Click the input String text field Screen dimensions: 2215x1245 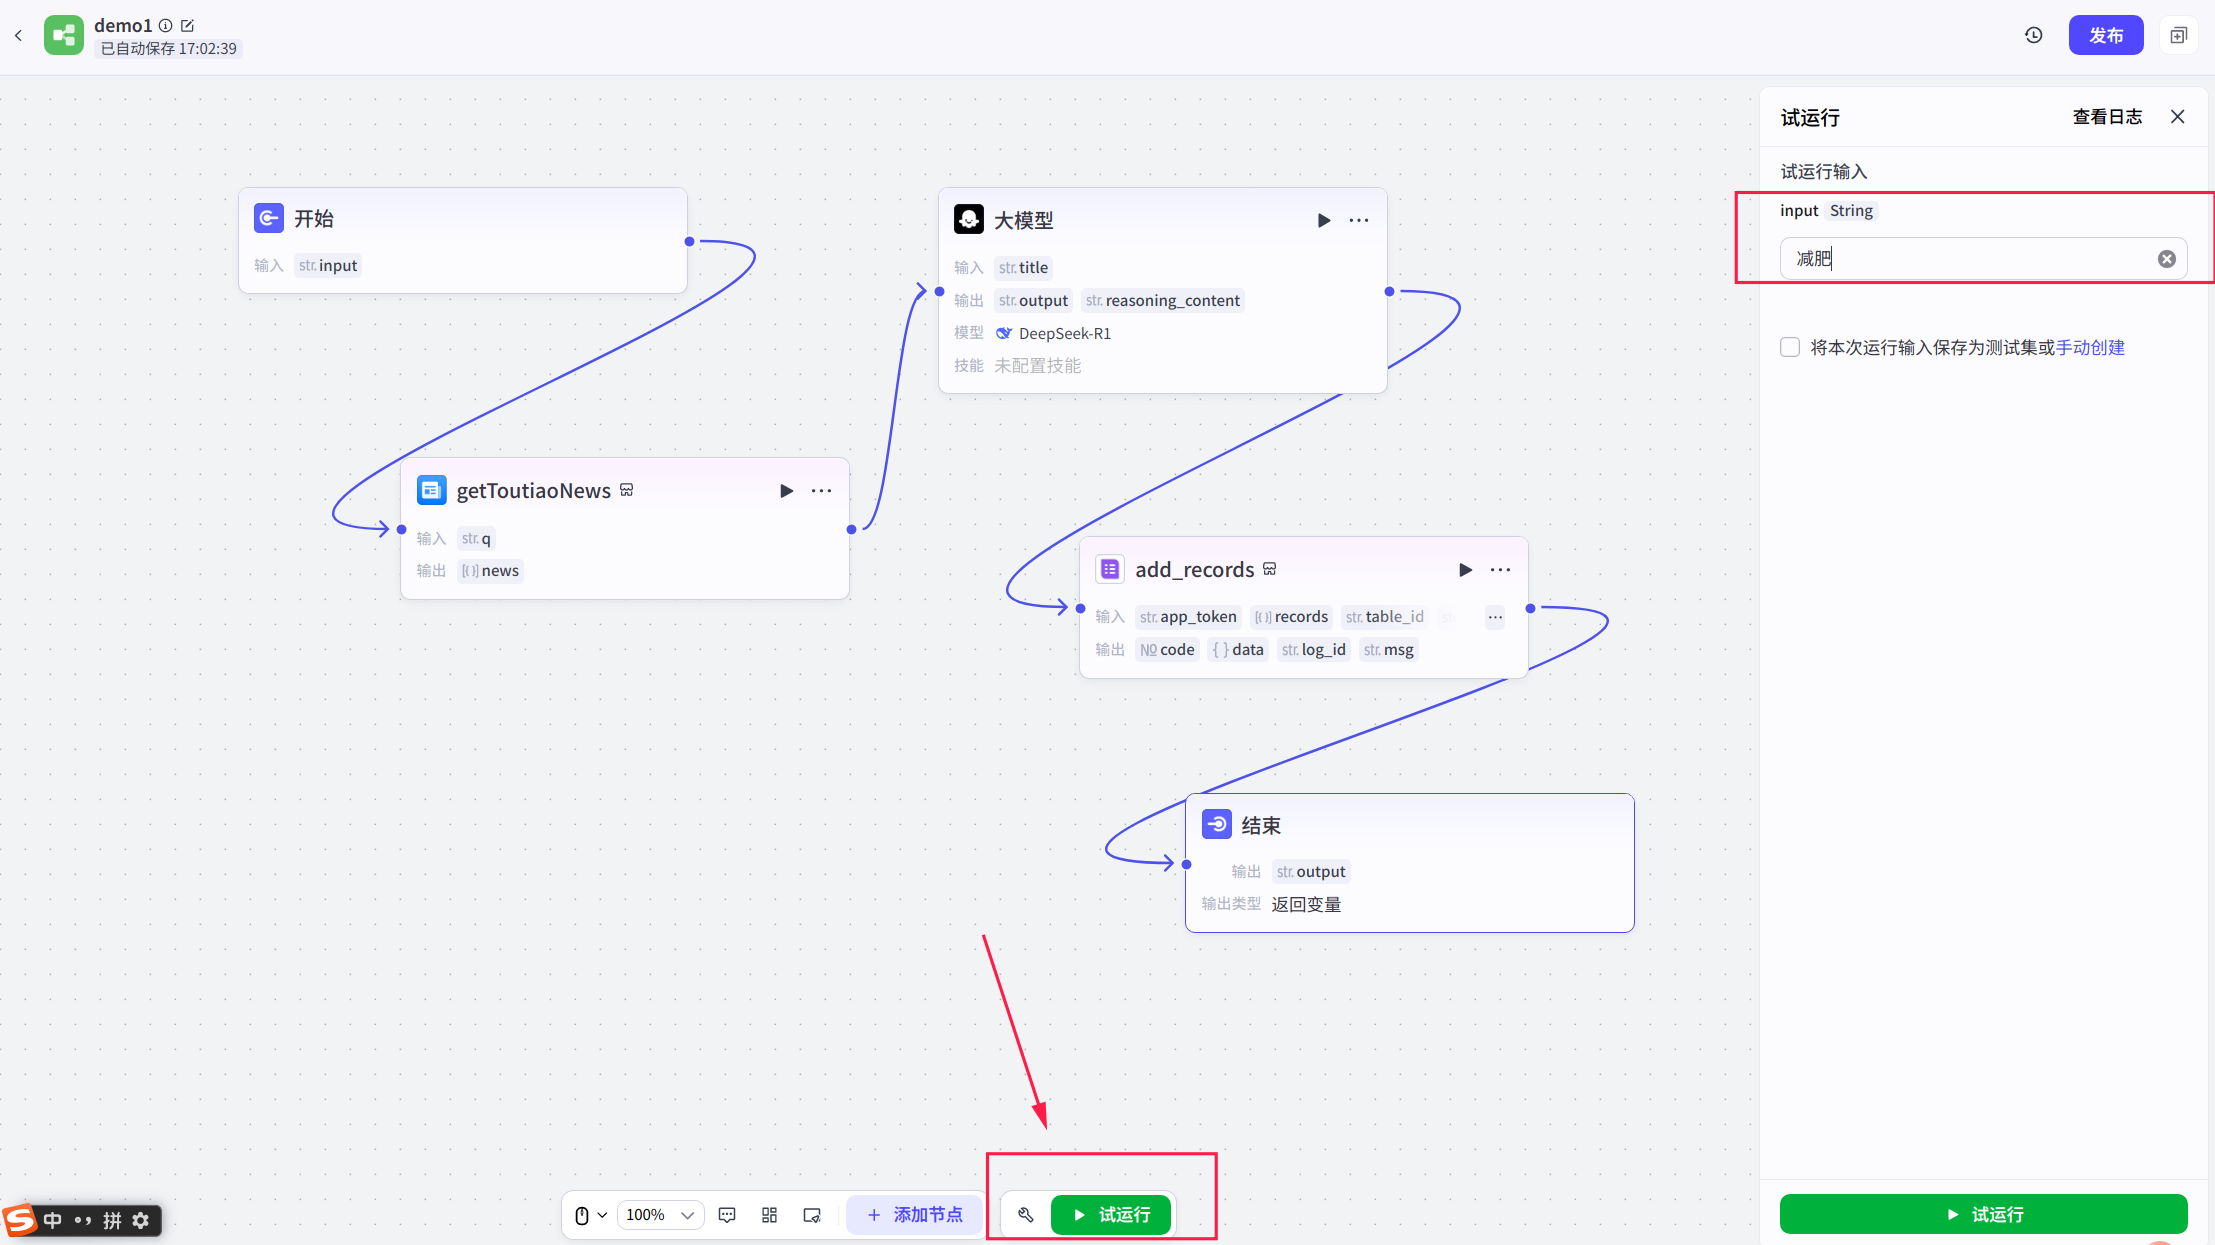1970,259
